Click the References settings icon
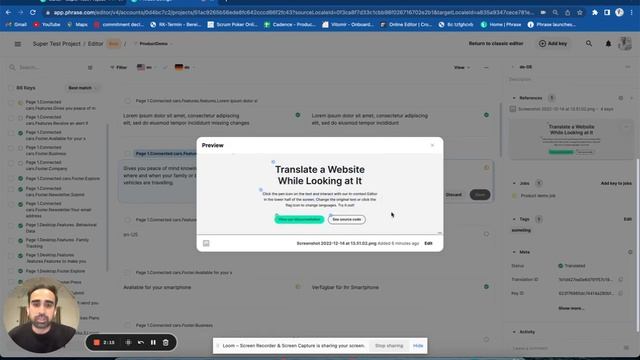Image resolution: width=640 pixels, height=360 pixels. pos(620,98)
